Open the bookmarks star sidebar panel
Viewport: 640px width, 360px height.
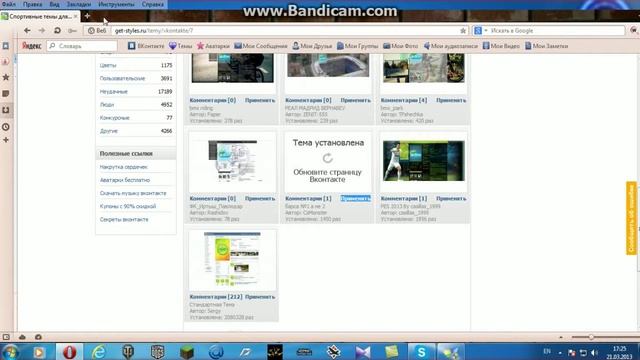(x=6, y=77)
